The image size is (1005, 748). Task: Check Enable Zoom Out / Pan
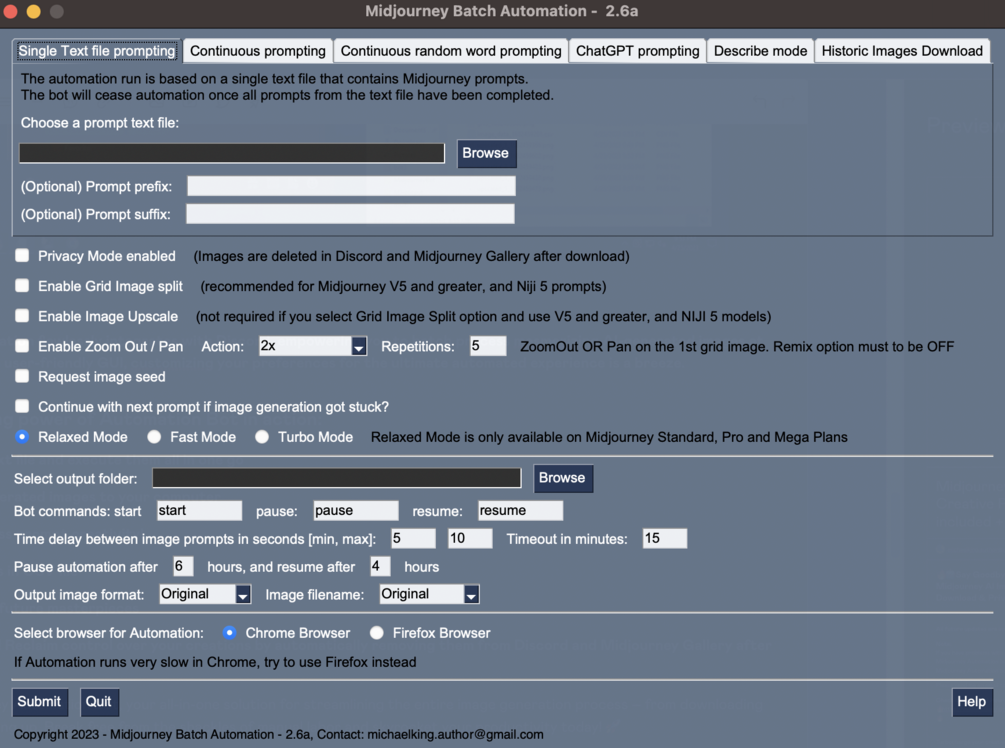(x=22, y=345)
